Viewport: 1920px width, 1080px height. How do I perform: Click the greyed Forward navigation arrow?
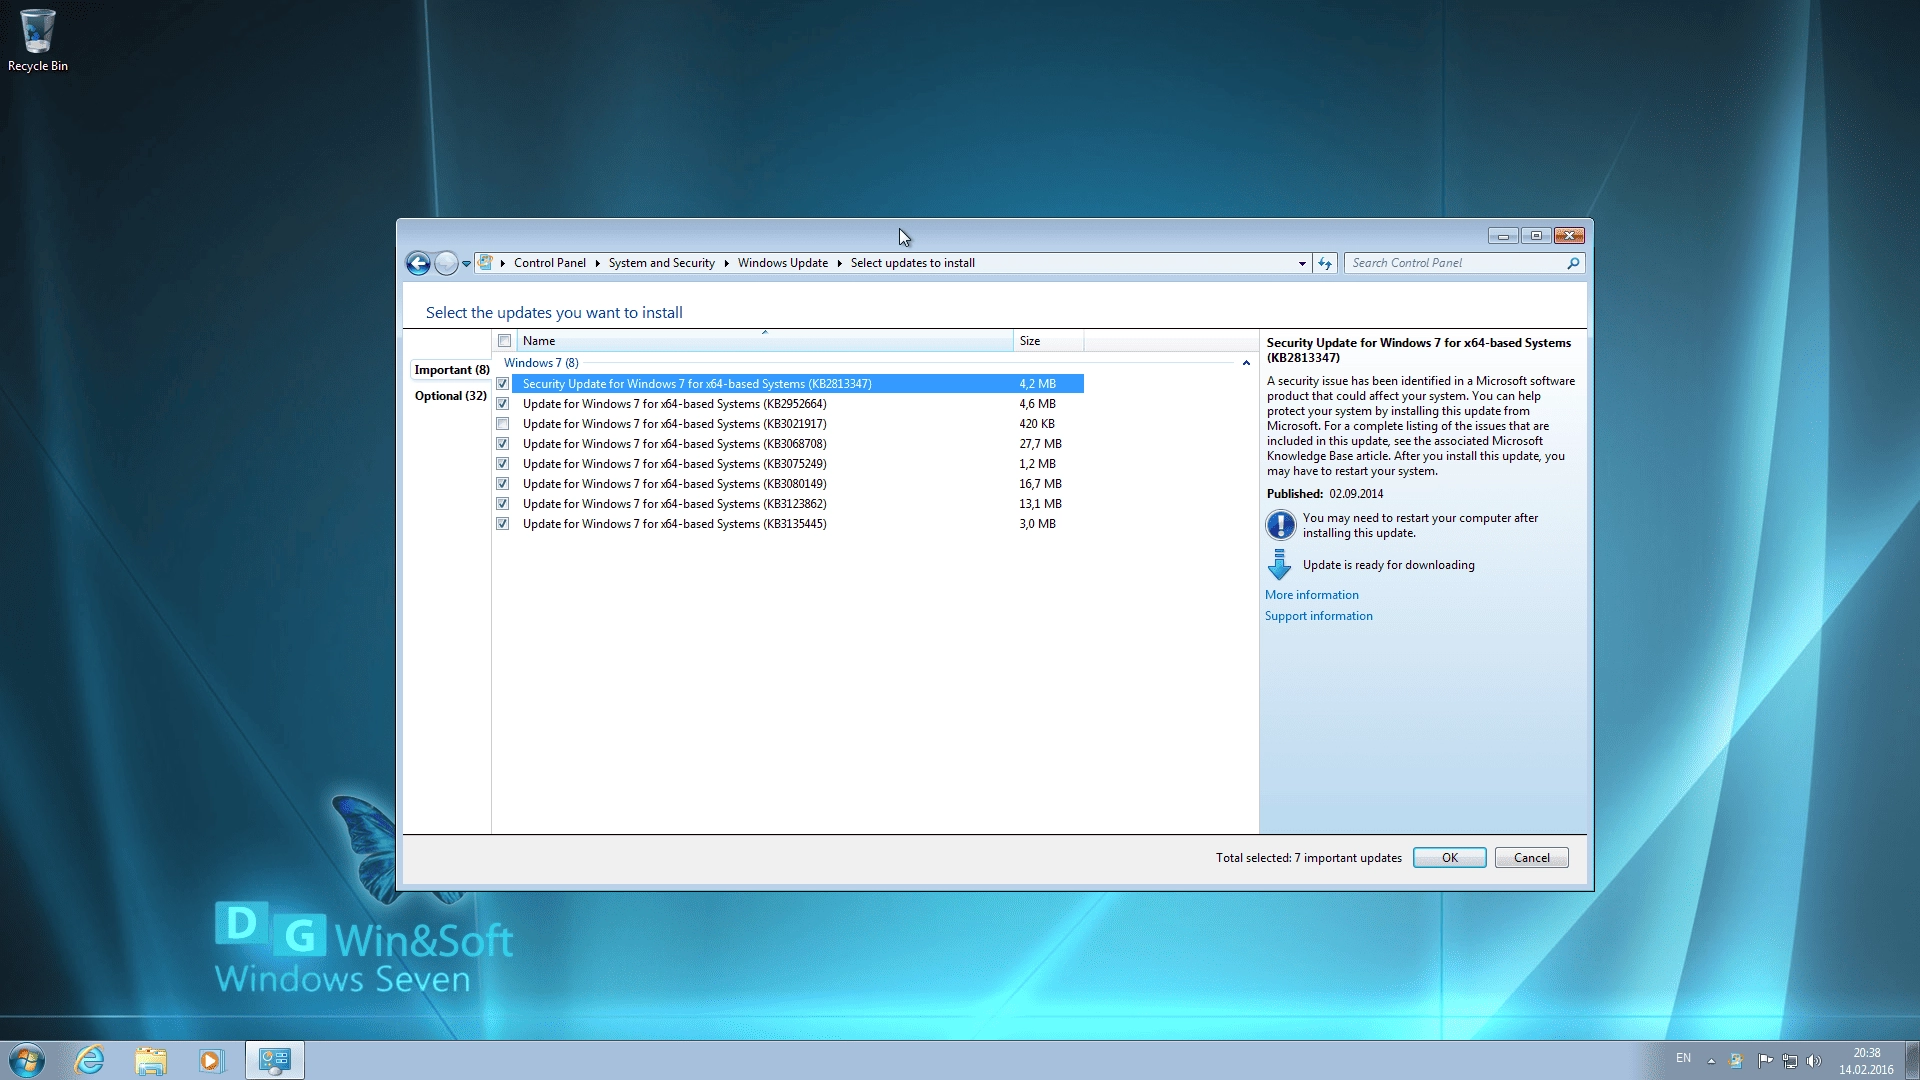[446, 263]
